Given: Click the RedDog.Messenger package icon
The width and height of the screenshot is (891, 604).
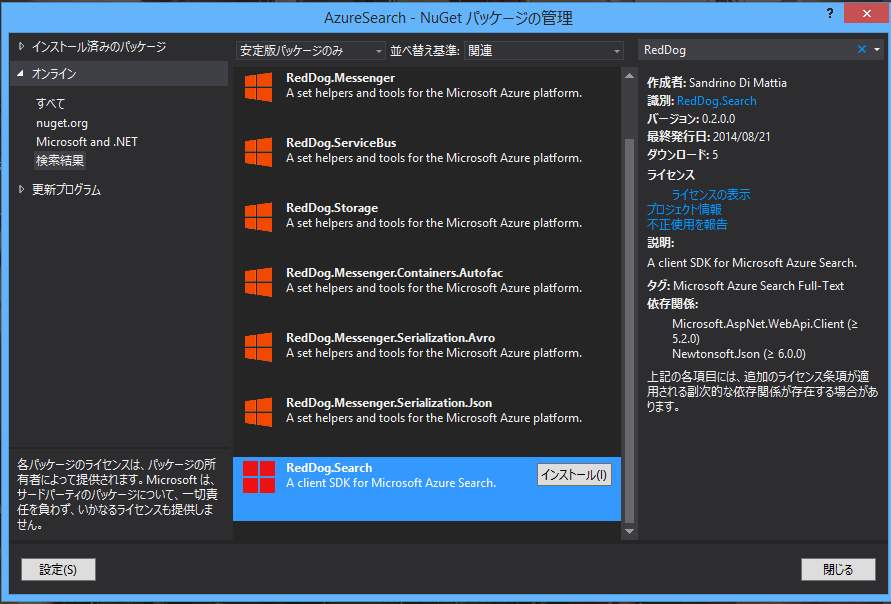Looking at the screenshot, I should click(259, 88).
